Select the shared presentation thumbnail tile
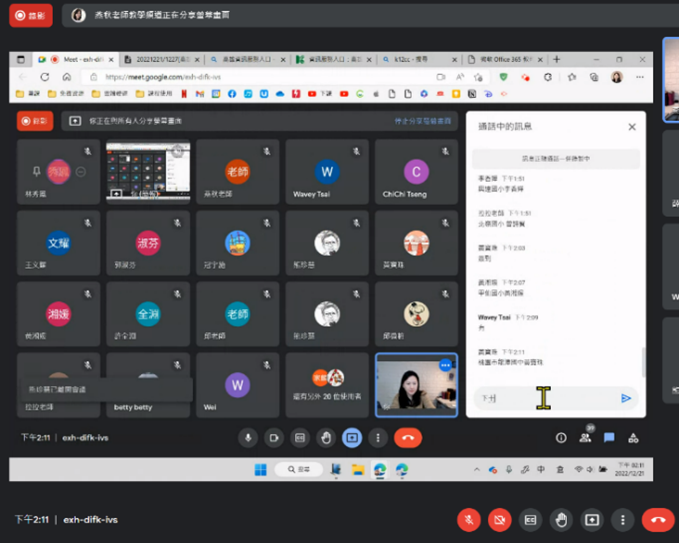This screenshot has height=543, width=679. tap(148, 172)
